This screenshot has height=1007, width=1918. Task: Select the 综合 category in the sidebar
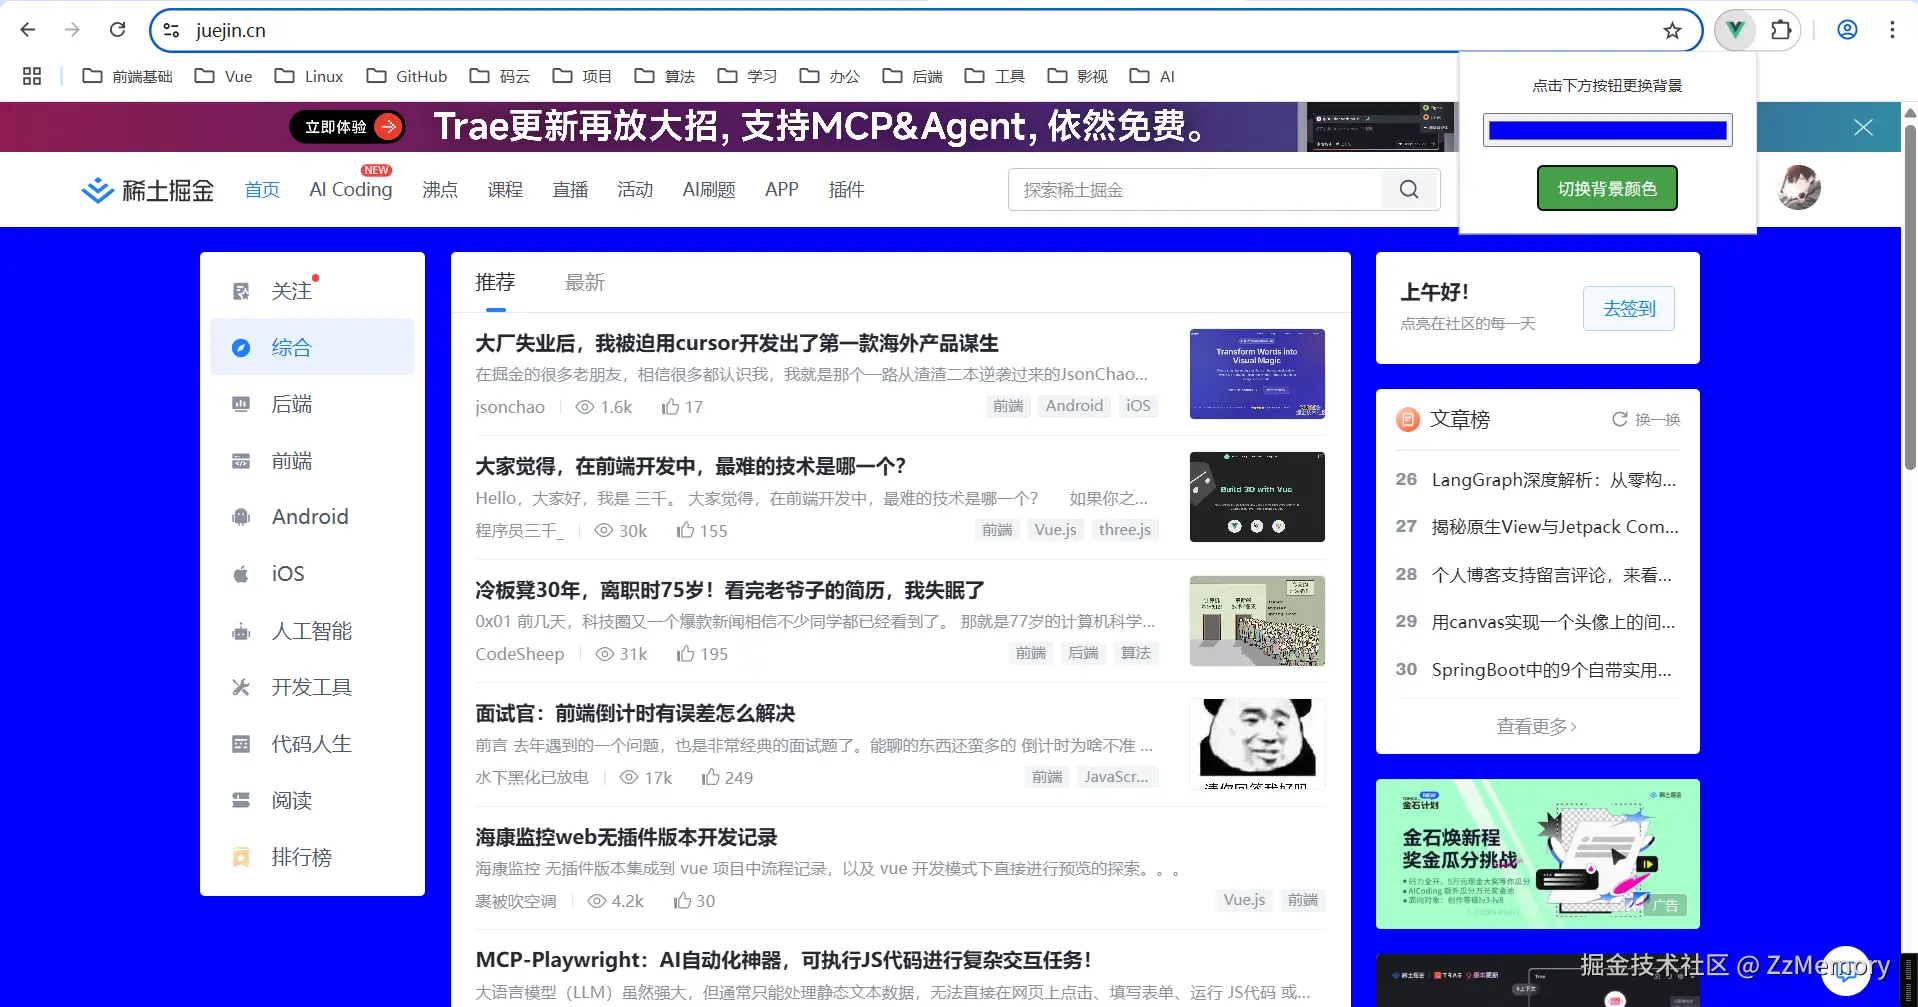pos(293,347)
